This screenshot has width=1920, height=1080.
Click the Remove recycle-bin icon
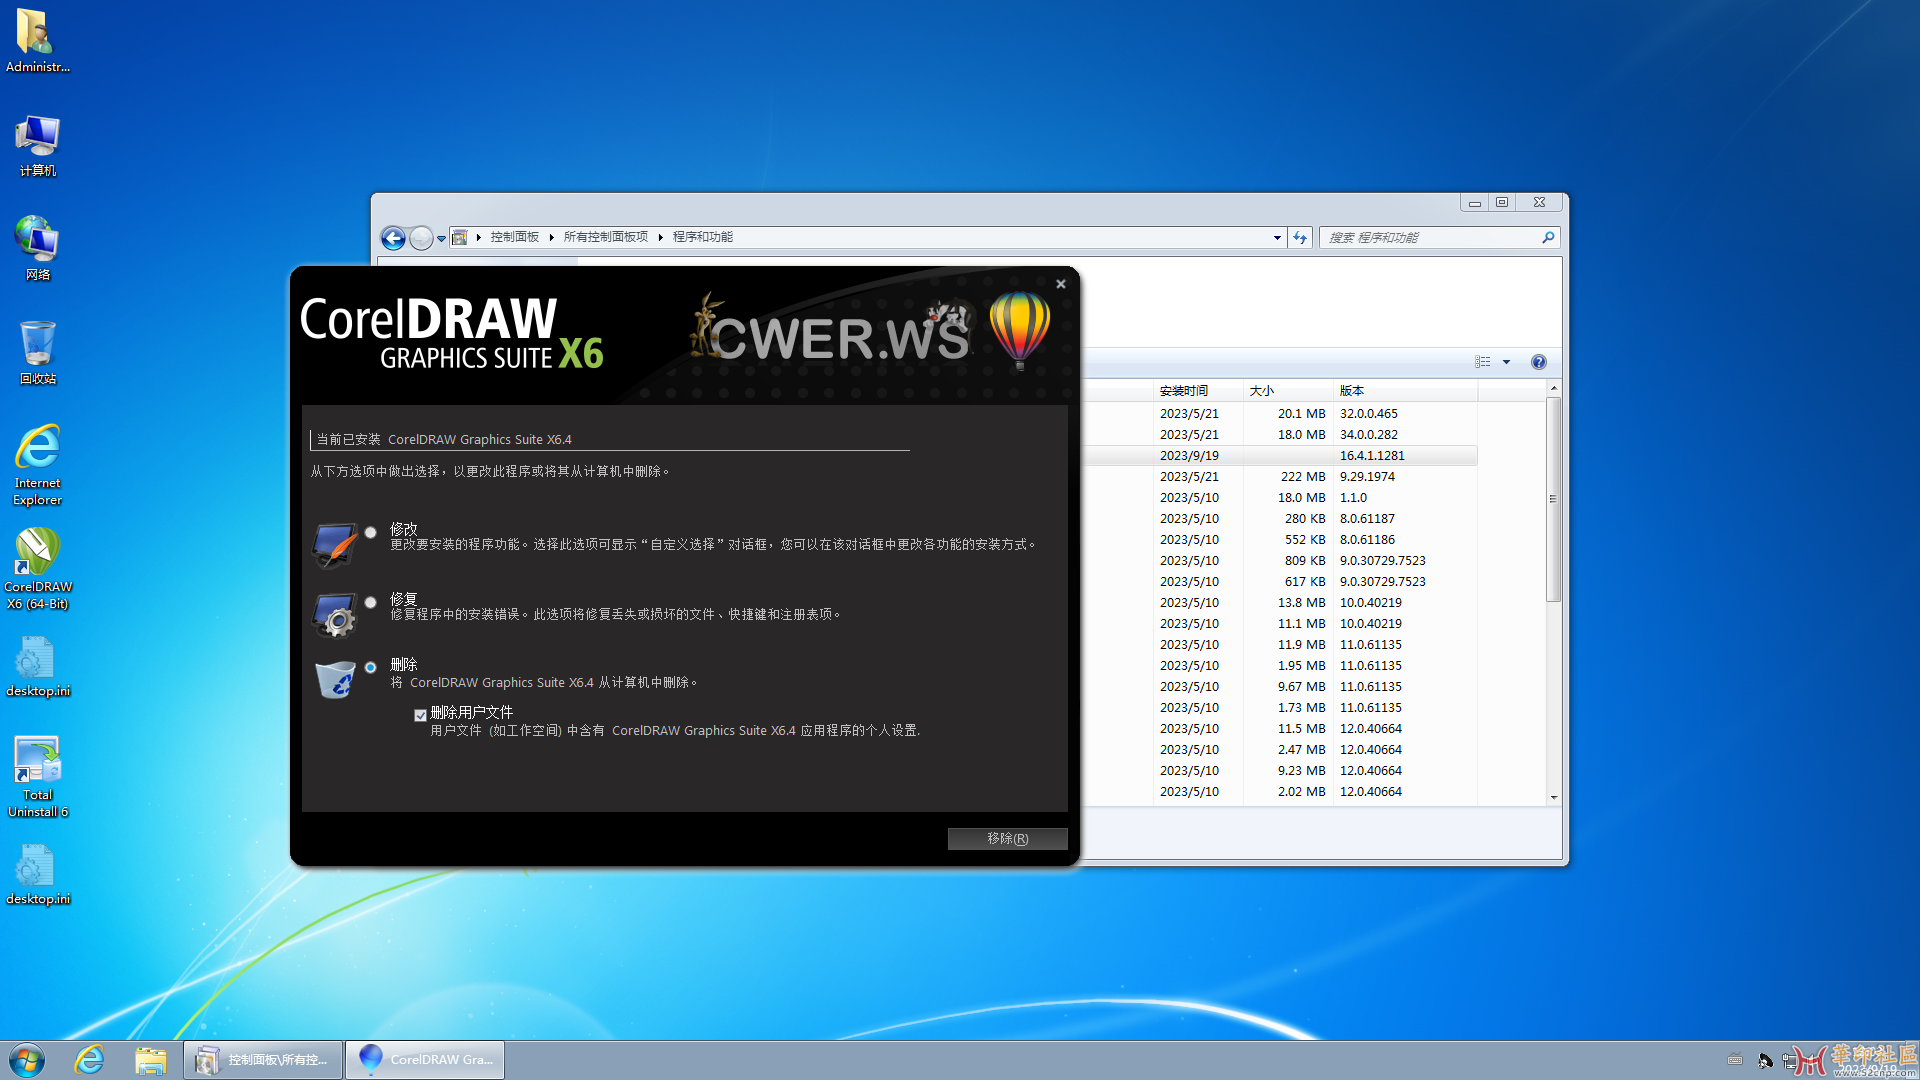(x=335, y=680)
